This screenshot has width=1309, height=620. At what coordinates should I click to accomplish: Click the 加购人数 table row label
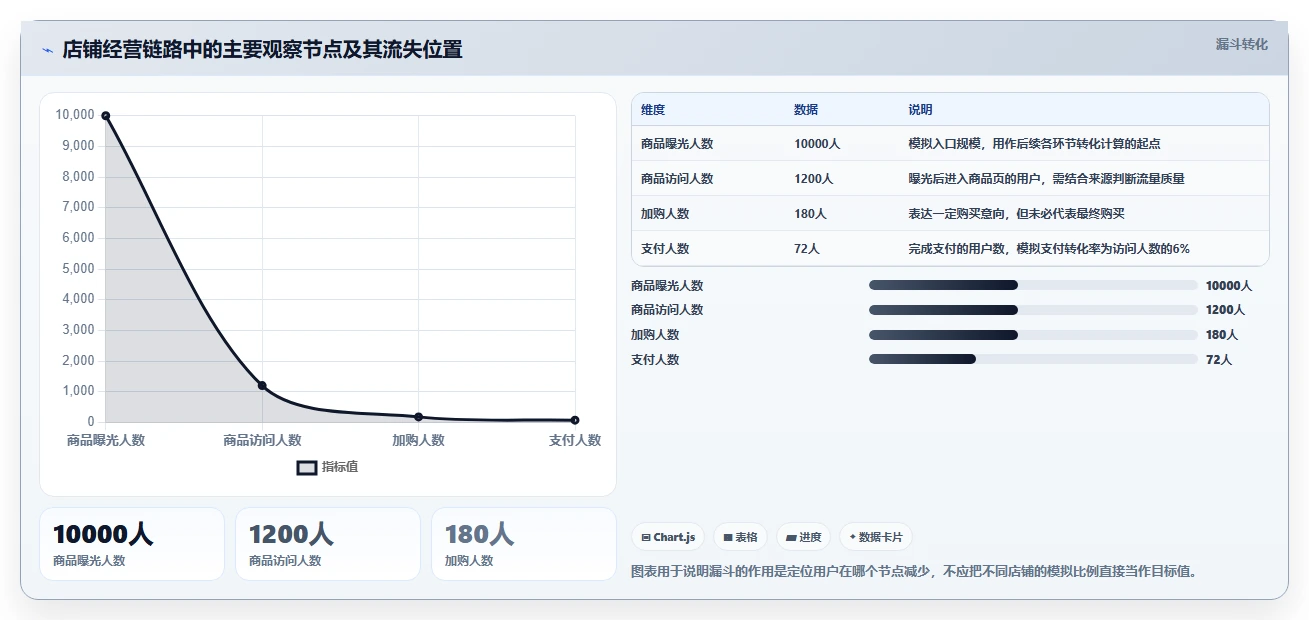(665, 214)
